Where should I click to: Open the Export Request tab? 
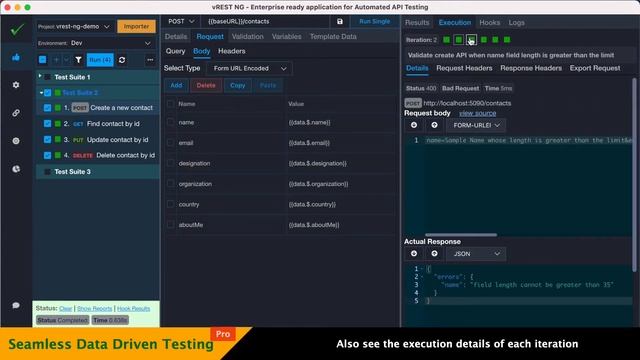point(595,68)
